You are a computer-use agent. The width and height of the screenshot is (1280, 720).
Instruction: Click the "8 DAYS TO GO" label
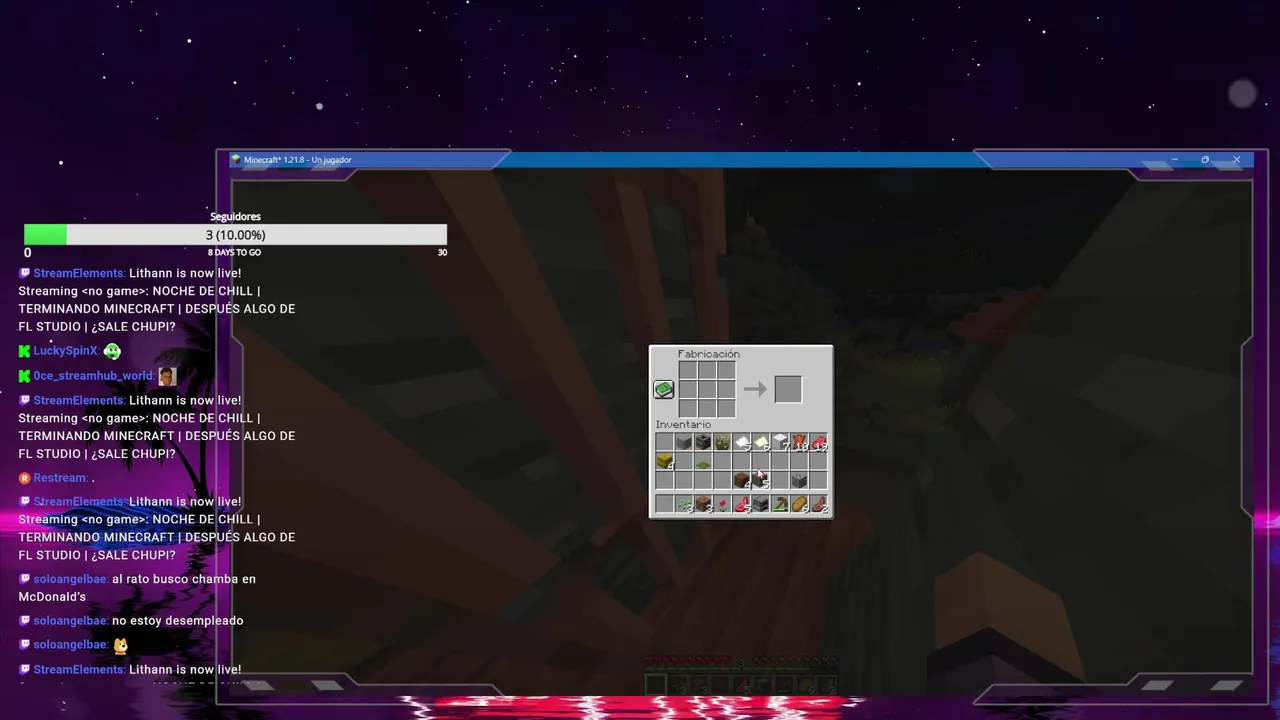tap(234, 253)
